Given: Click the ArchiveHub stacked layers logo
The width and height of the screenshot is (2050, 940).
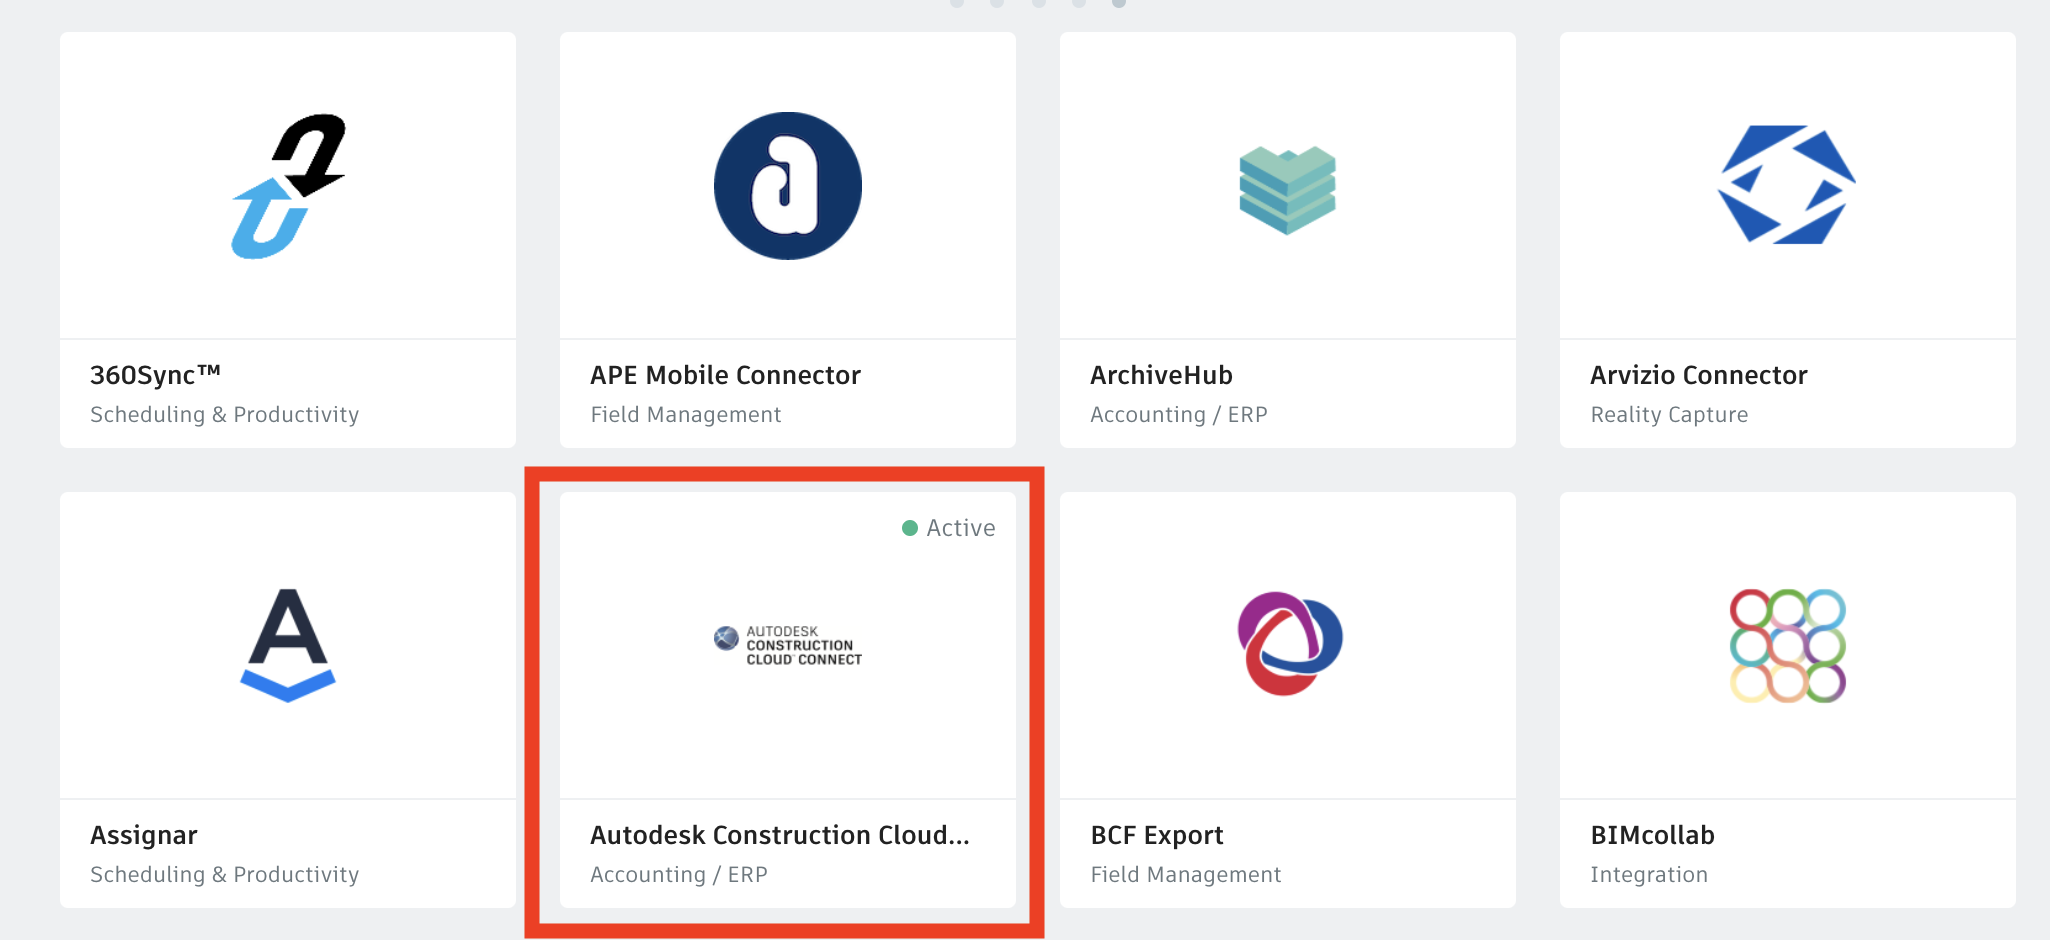Looking at the screenshot, I should pyautogui.click(x=1287, y=185).
